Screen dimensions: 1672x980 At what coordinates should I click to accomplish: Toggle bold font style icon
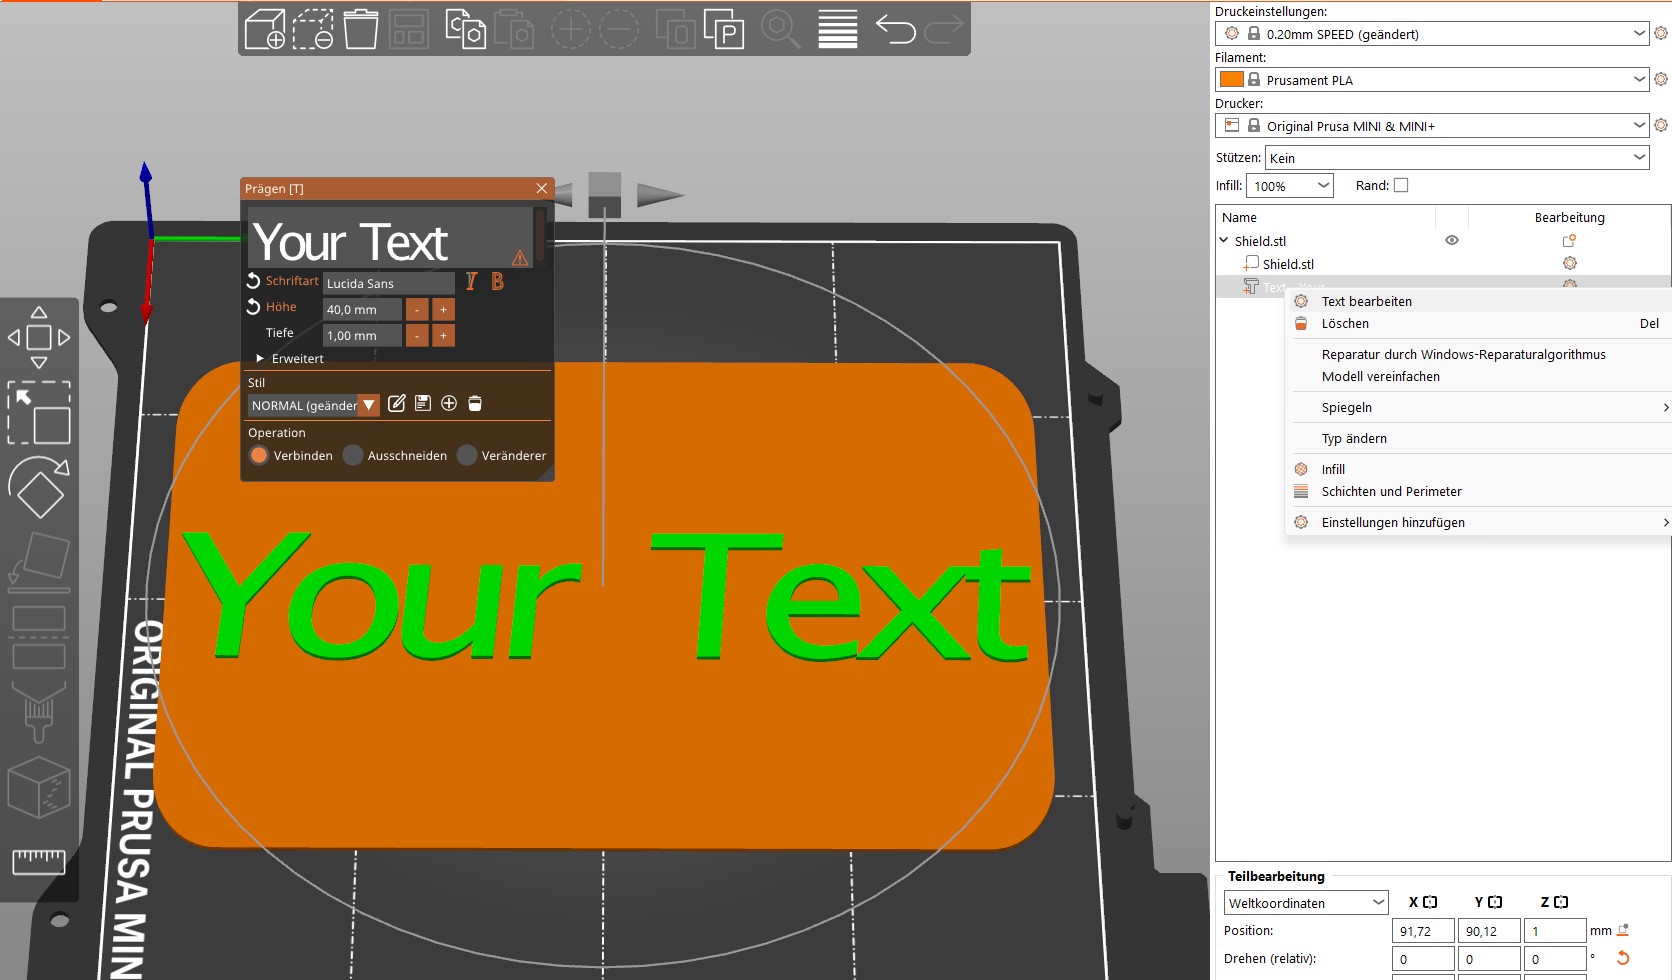click(497, 282)
